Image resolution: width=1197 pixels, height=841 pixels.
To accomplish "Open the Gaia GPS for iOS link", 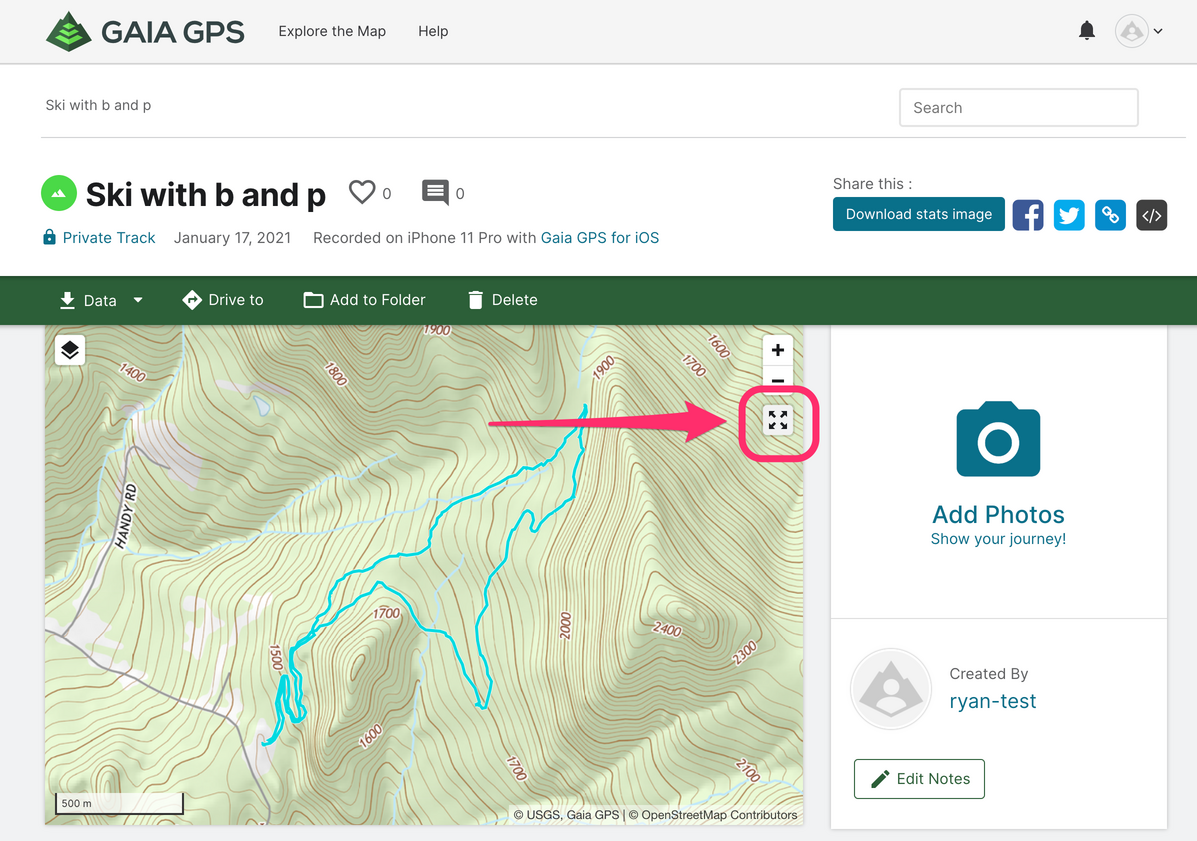I will click(x=599, y=238).
